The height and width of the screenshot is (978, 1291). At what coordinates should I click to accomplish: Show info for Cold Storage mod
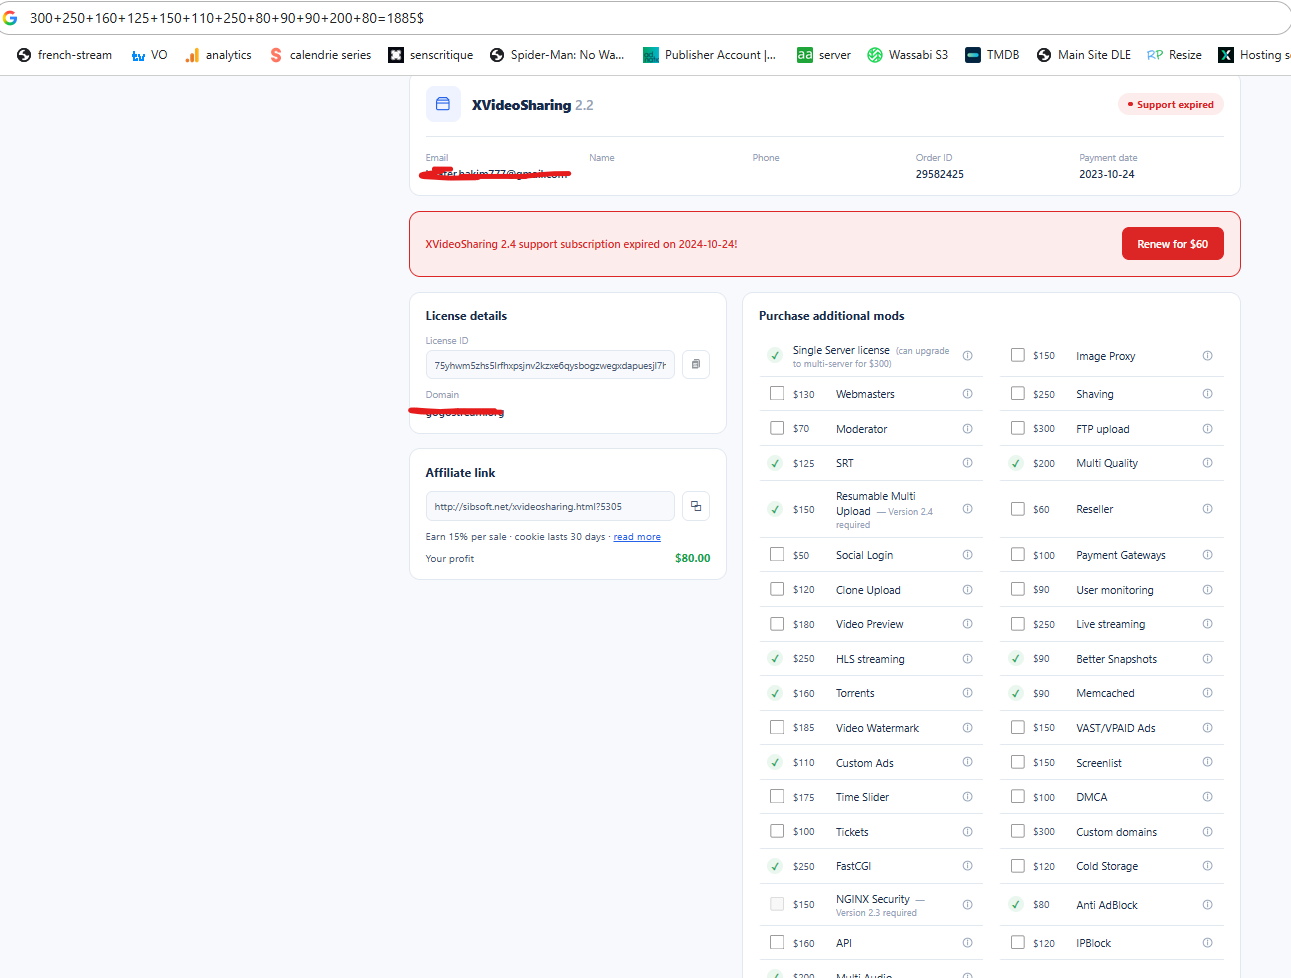[x=1207, y=866]
